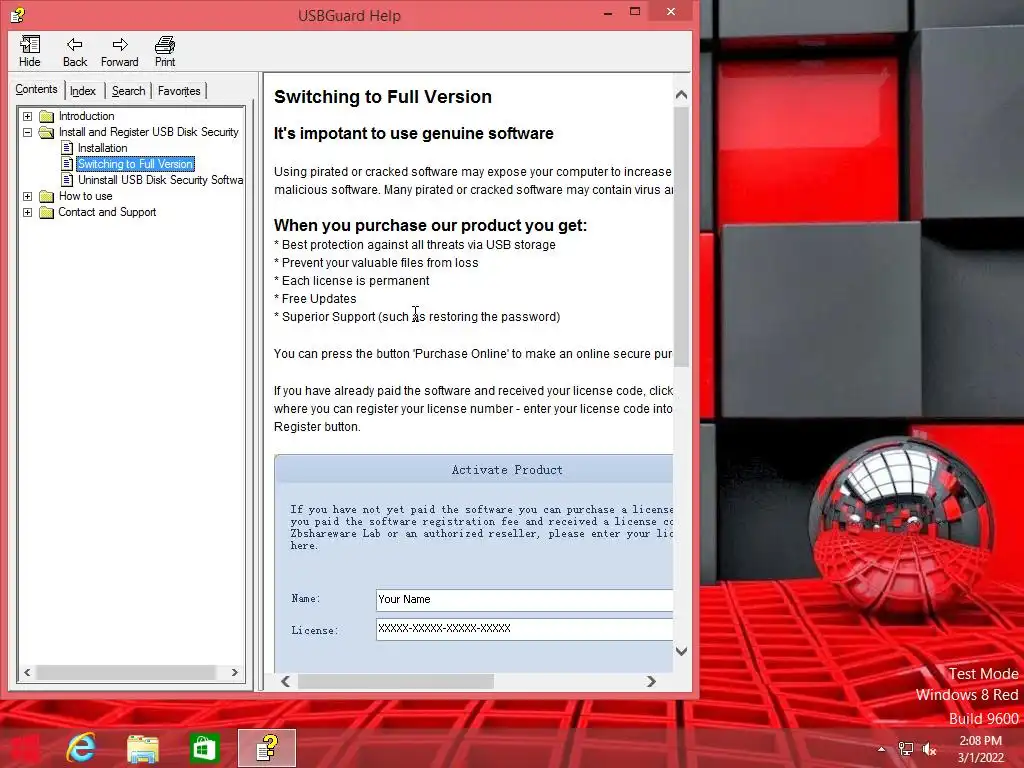Click the open folder icon for Install and Register
Screen dimensions: 1024x768
pos(46,133)
